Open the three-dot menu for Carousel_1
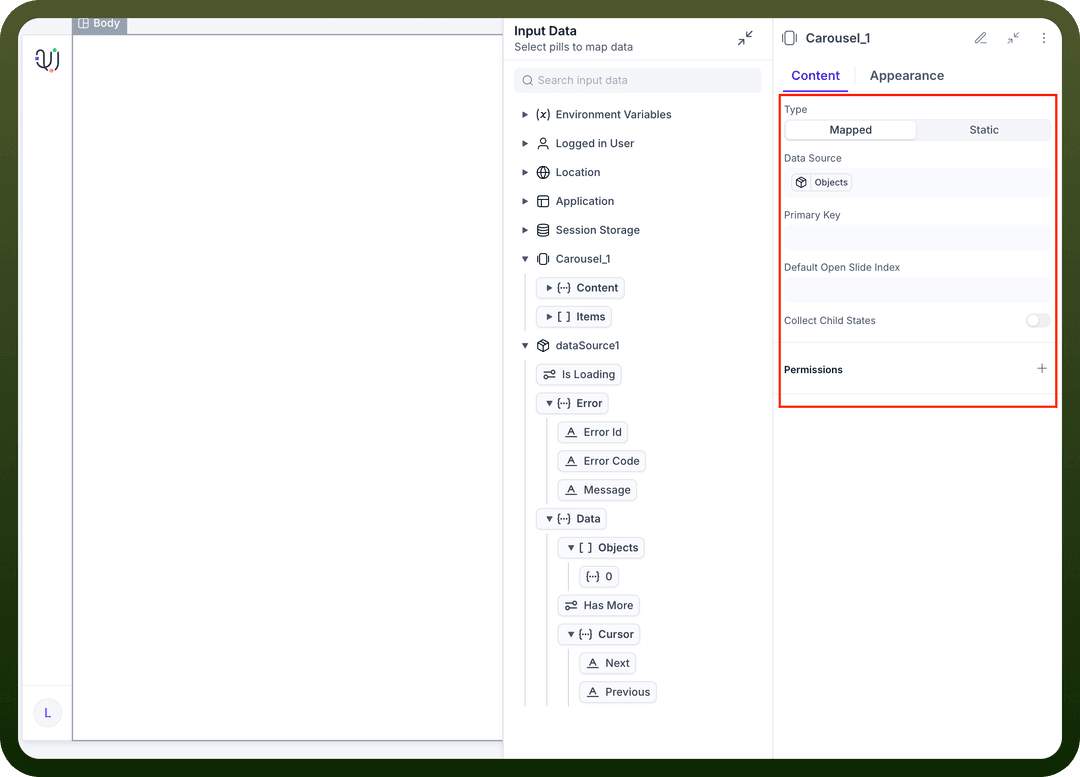The width and height of the screenshot is (1080, 777). [x=1043, y=39]
